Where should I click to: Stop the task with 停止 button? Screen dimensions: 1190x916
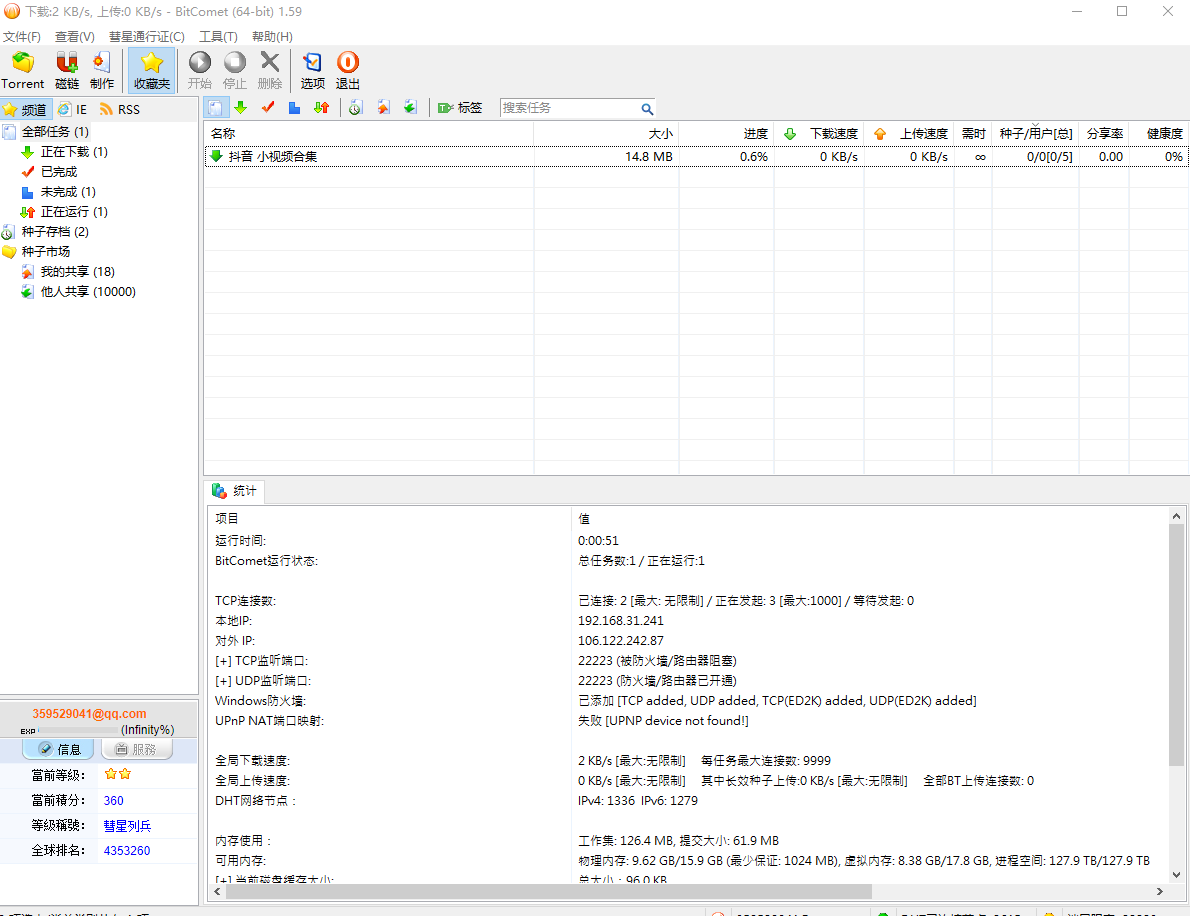[235, 70]
